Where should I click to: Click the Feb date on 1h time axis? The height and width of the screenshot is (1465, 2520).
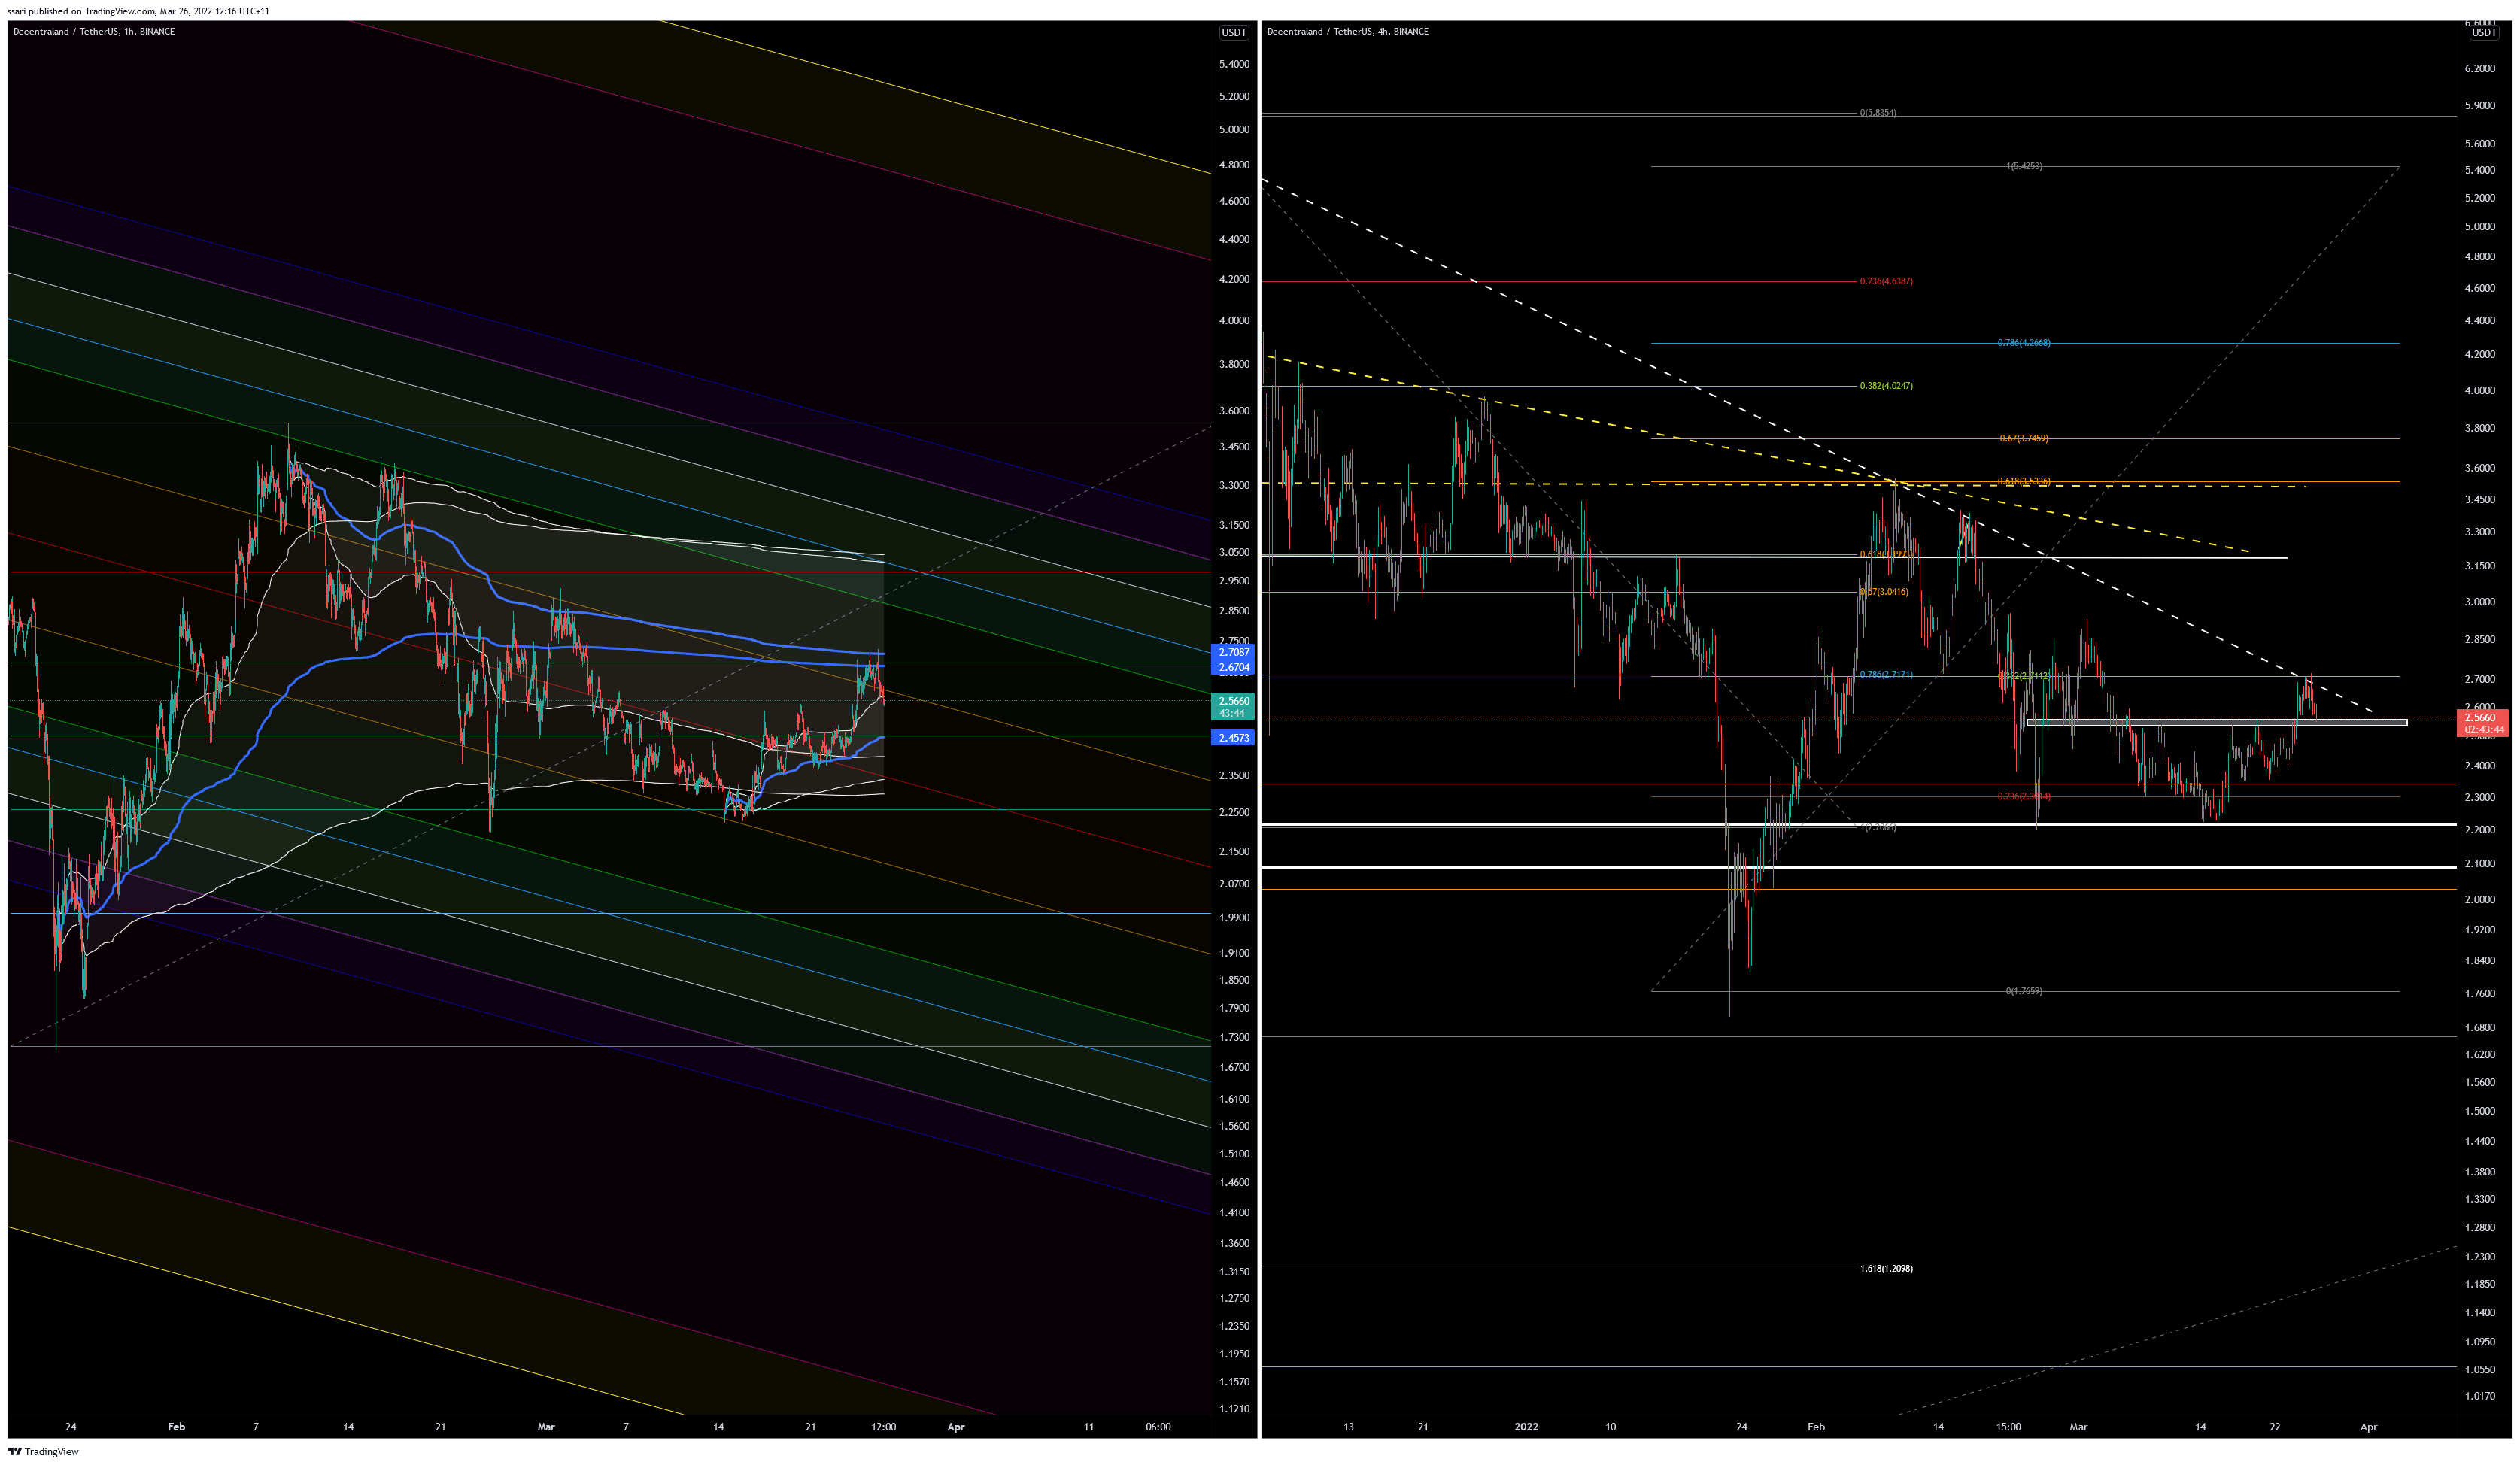176,1427
